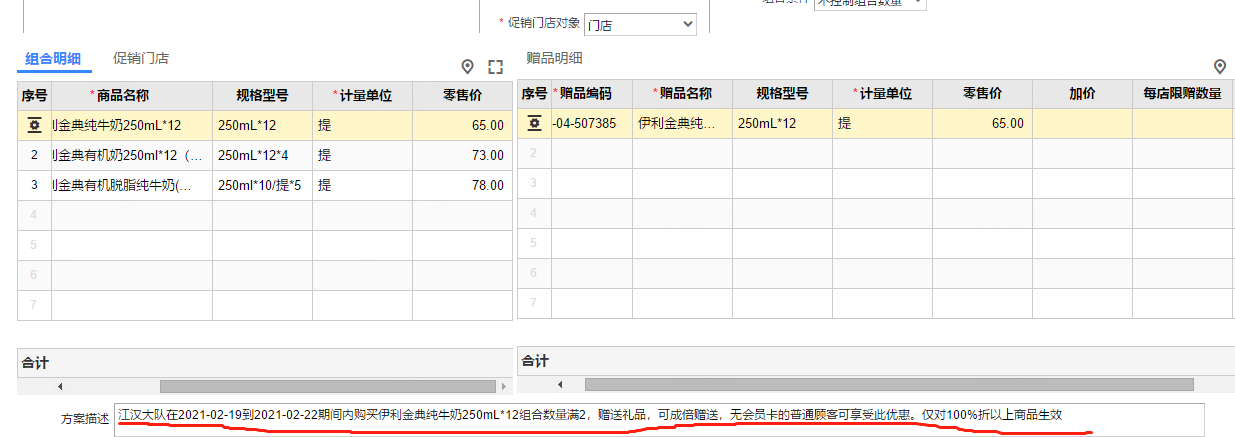Click the location pin icon above 组合明细 table
Viewport: 1235px width, 437px height.
[x=467, y=67]
